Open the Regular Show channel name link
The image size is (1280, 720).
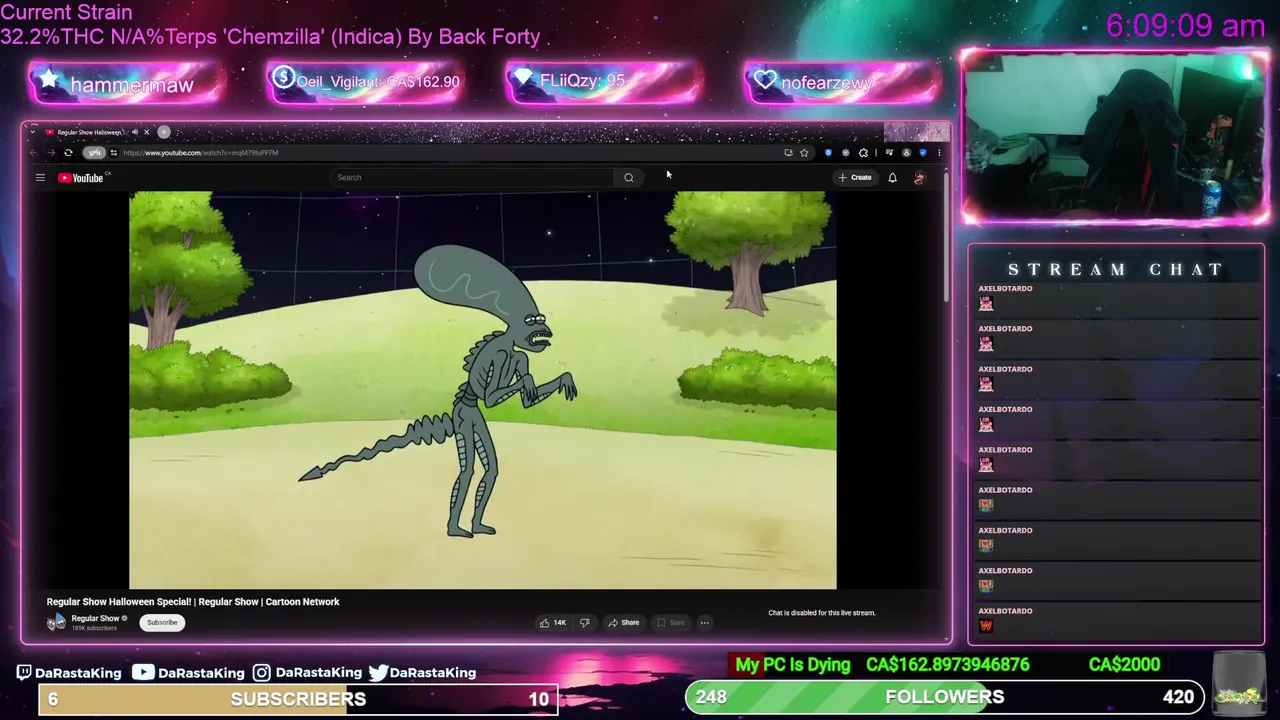click(95, 618)
